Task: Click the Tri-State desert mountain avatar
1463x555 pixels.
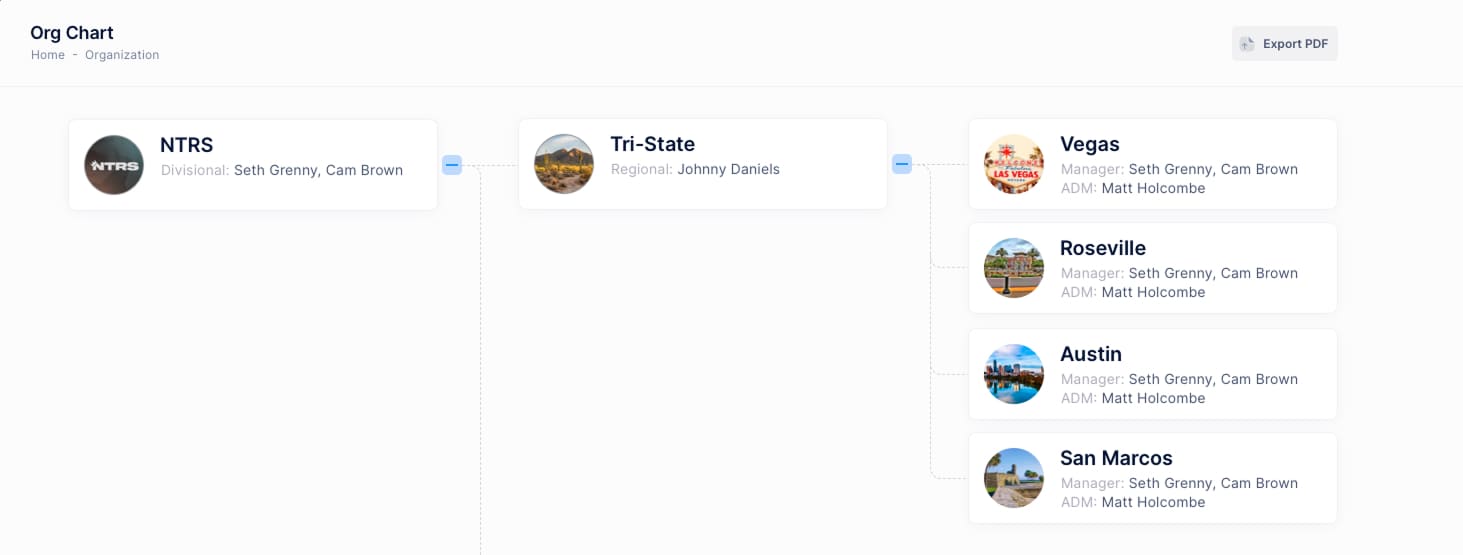Action: click(564, 164)
